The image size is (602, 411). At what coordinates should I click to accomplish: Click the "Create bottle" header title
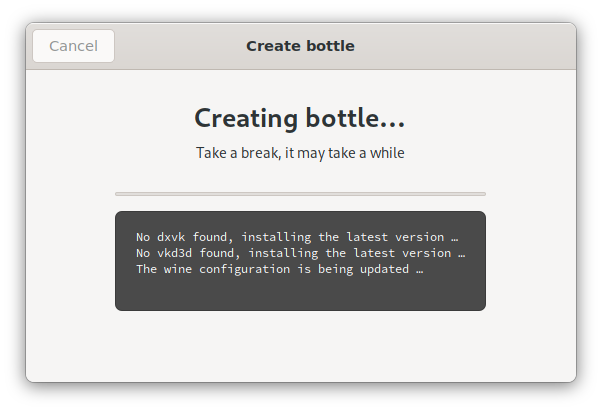tap(300, 46)
